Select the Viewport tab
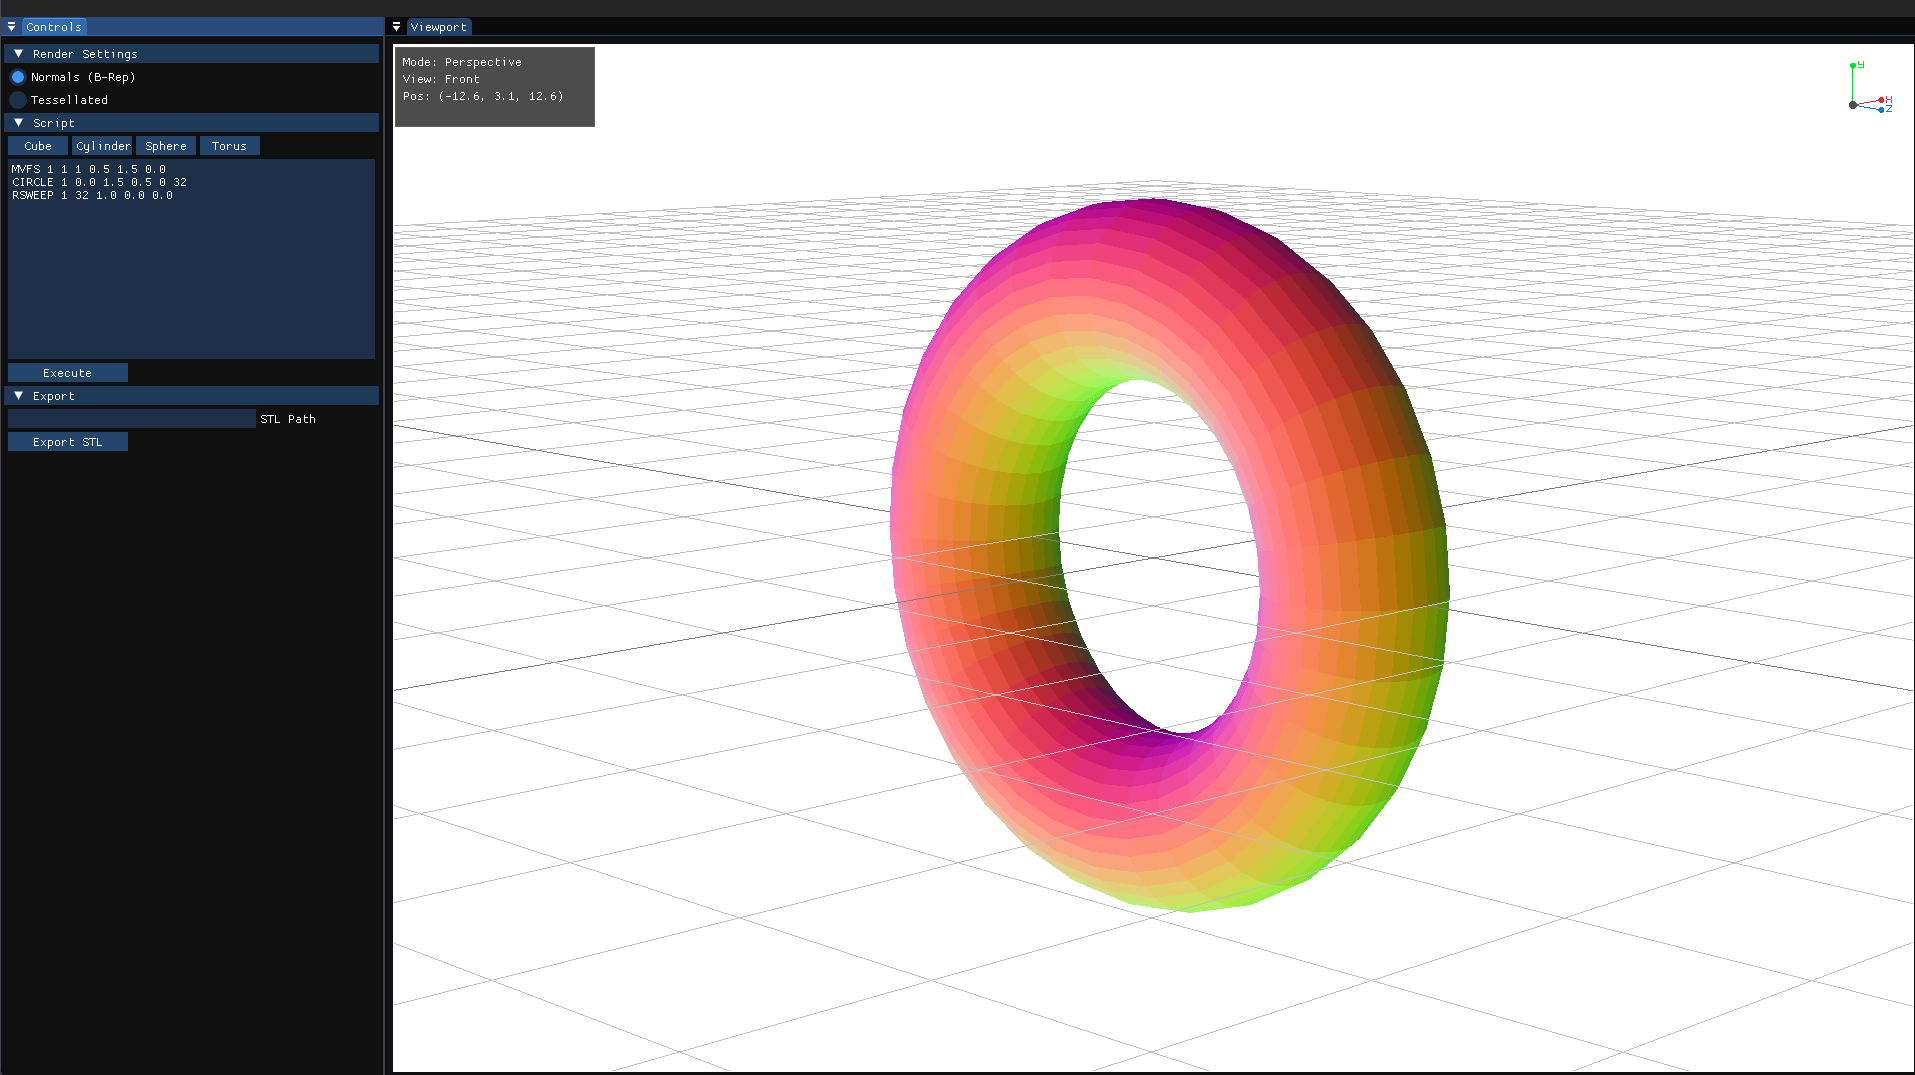The width and height of the screenshot is (1915, 1075). click(x=438, y=27)
